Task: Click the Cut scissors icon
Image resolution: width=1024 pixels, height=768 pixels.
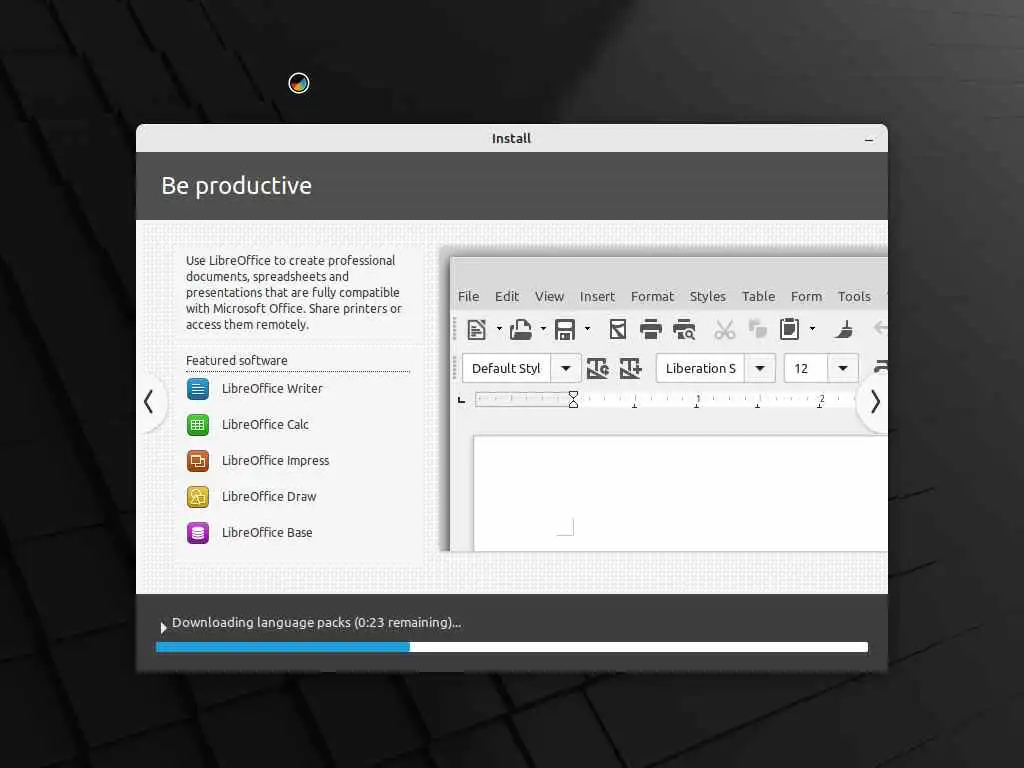Action: click(724, 330)
